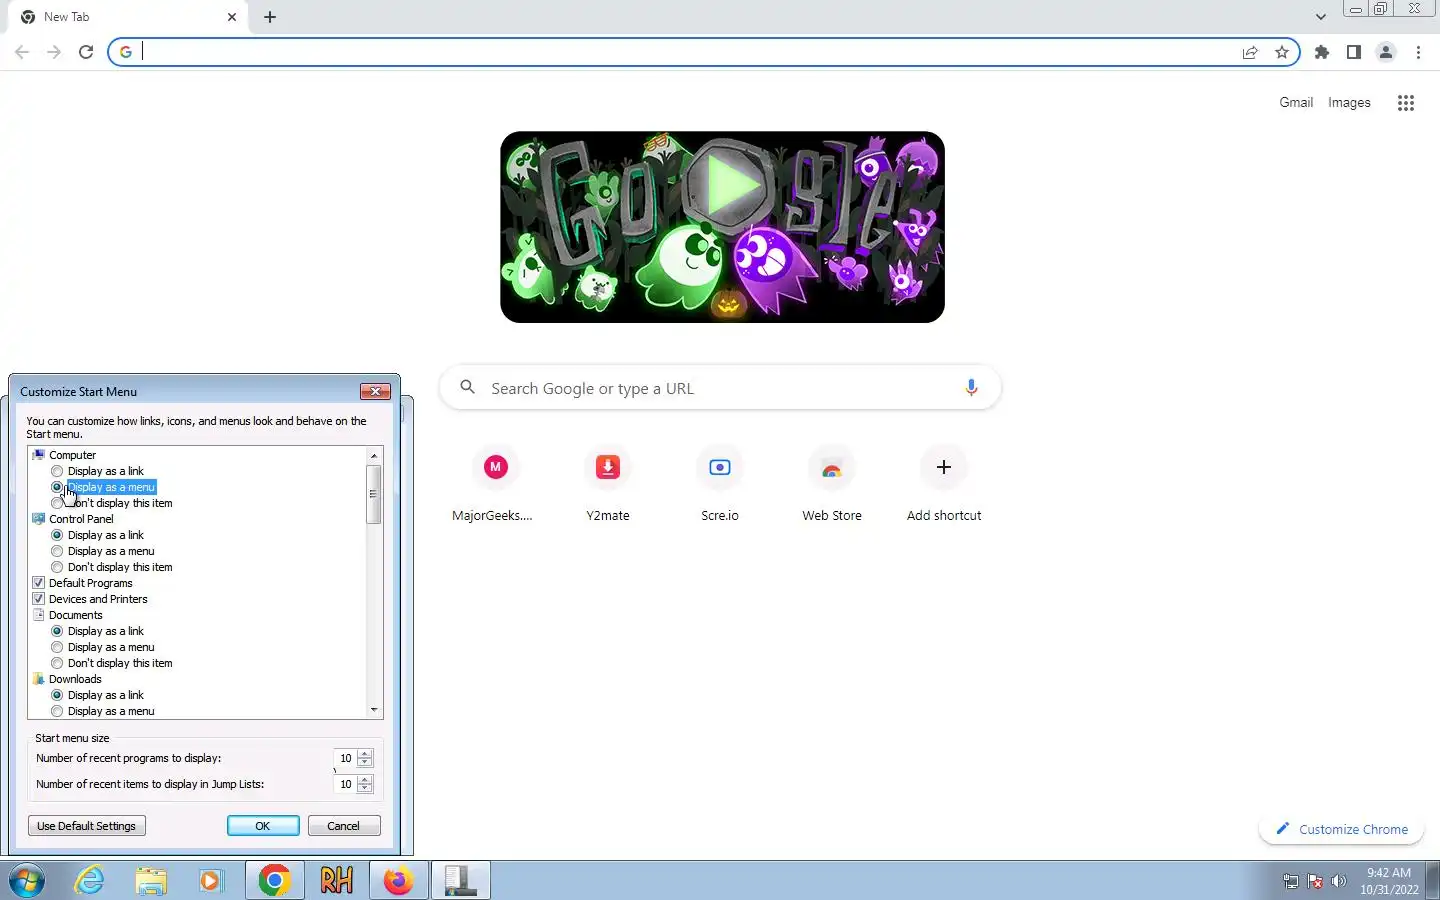This screenshot has height=900, width=1440.
Task: Select Control Panel 'Don't display this item'
Action: 57,567
